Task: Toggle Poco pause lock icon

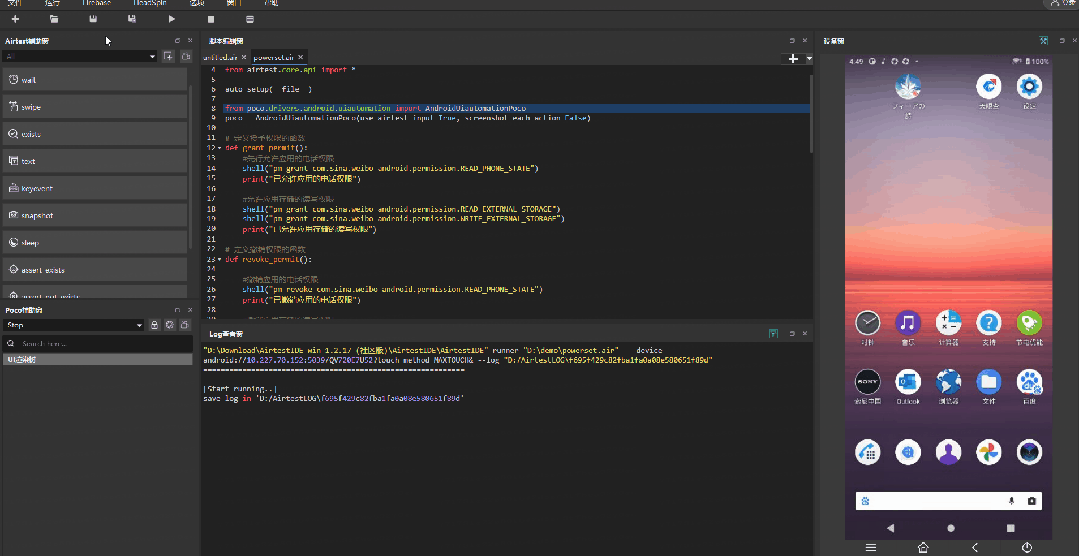Action: click(155, 325)
